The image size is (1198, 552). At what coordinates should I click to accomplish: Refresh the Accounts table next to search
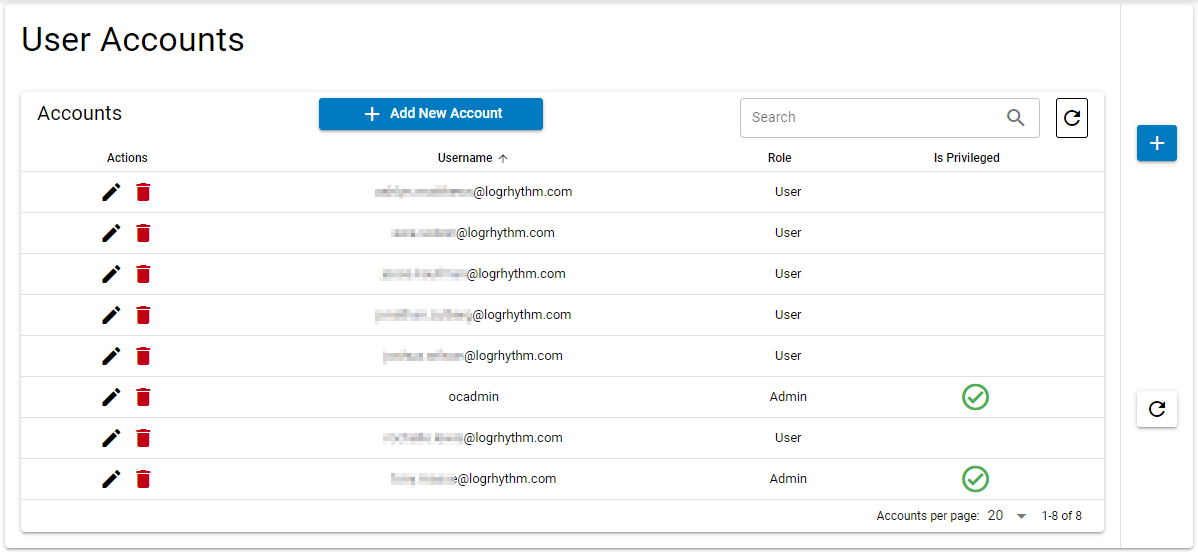[1072, 118]
